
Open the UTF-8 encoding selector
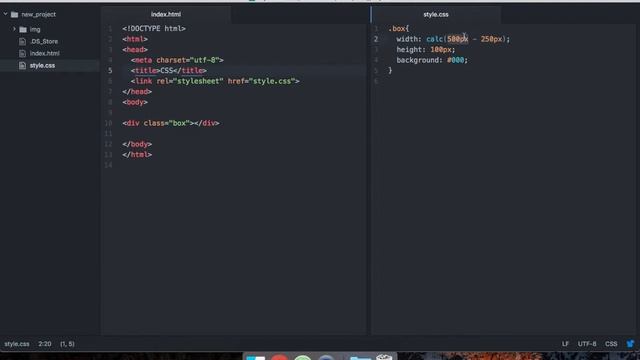[587, 344]
